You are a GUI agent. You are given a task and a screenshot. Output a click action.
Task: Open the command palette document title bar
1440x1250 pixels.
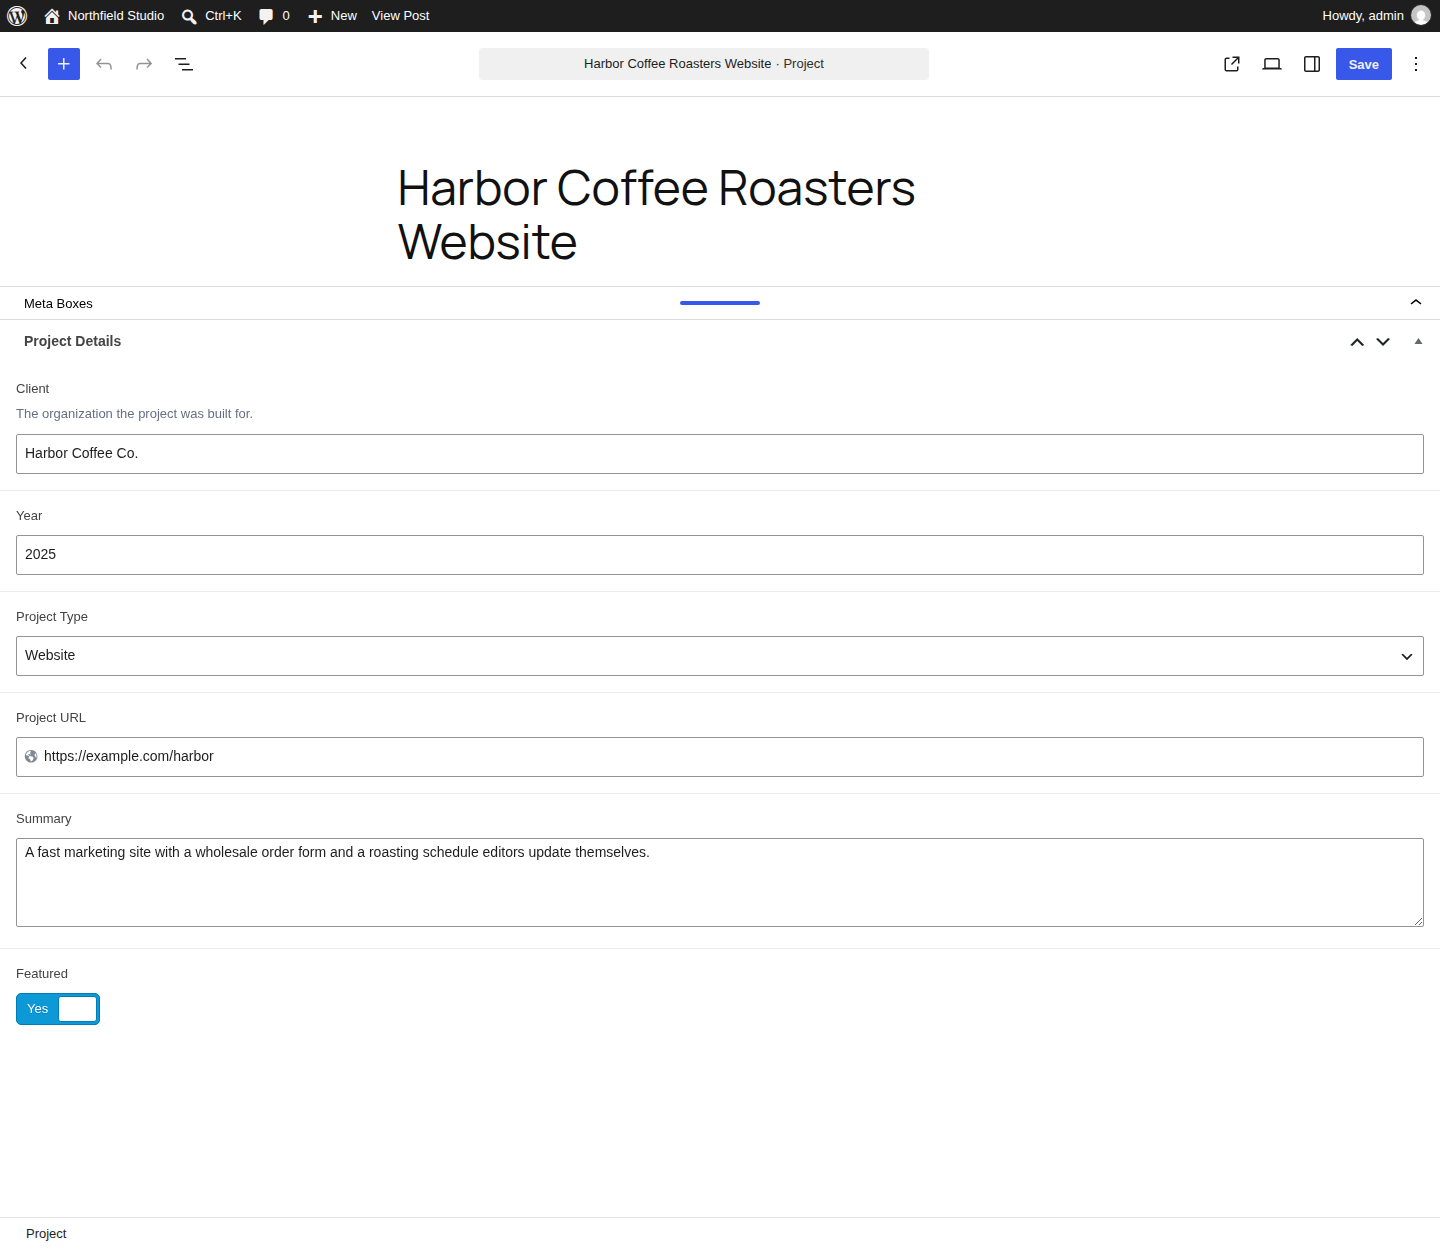pyautogui.click(x=704, y=64)
